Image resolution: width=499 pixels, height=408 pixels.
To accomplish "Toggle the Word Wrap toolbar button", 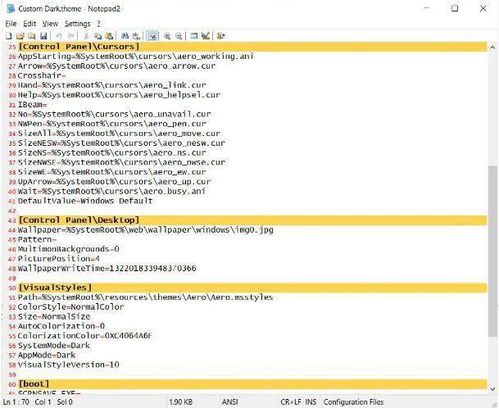I will (152, 36).
